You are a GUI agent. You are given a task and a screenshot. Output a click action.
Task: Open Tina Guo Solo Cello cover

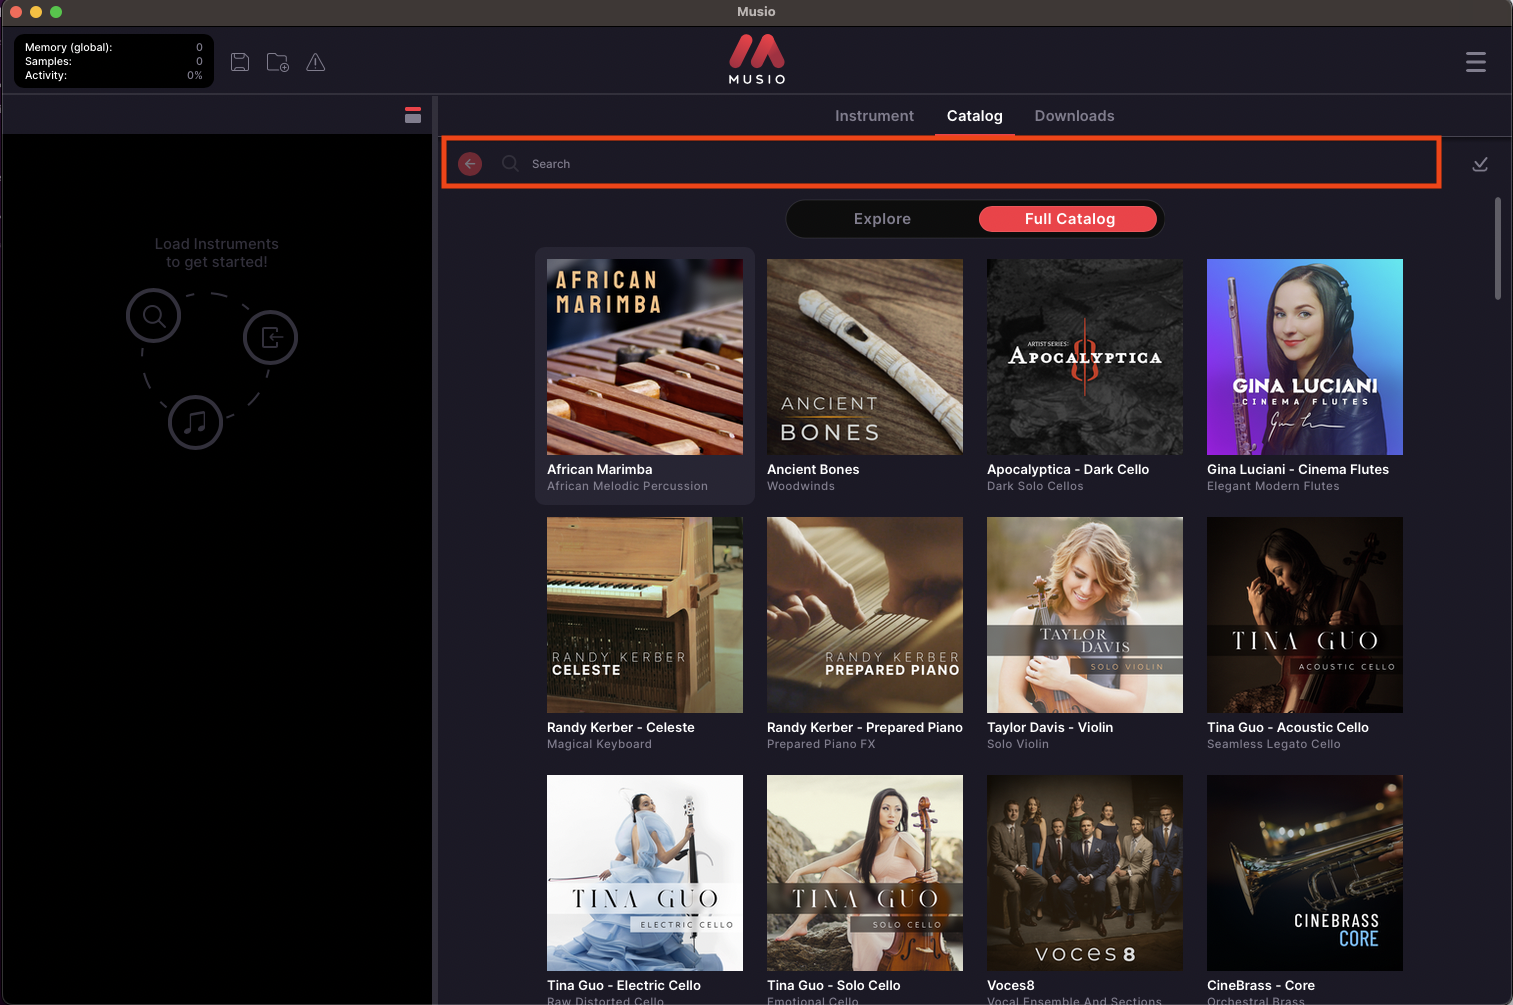[x=865, y=873]
